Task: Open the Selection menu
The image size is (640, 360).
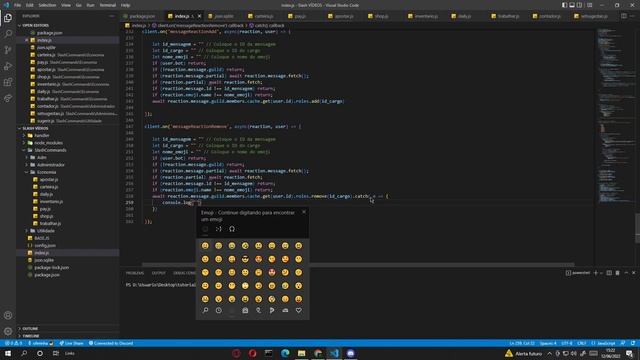Action: pyautogui.click(x=47, y=5)
